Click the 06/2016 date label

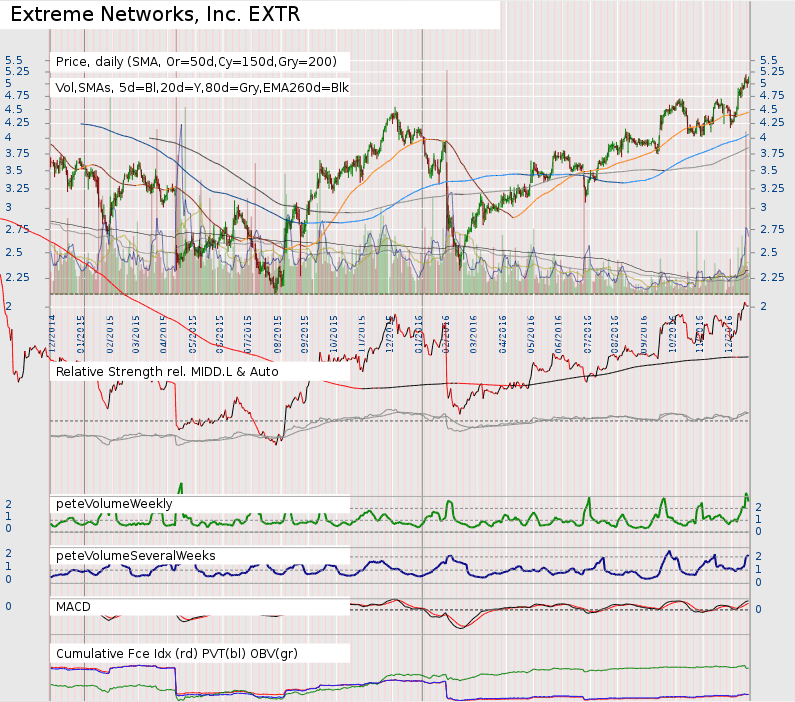pos(558,335)
